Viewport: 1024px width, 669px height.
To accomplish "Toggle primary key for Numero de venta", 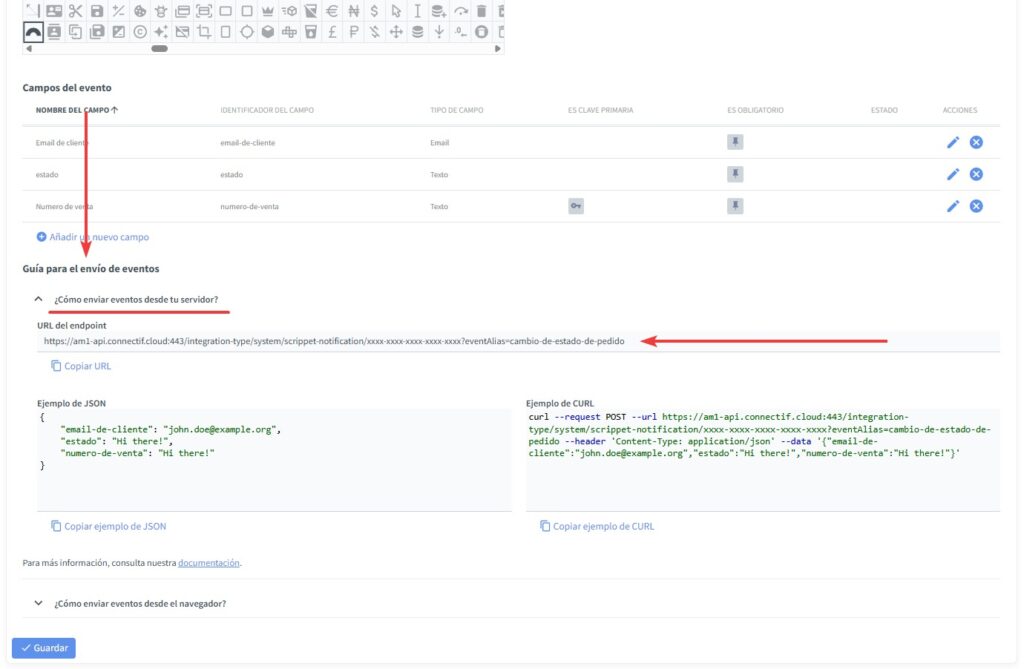I will [x=576, y=206].
